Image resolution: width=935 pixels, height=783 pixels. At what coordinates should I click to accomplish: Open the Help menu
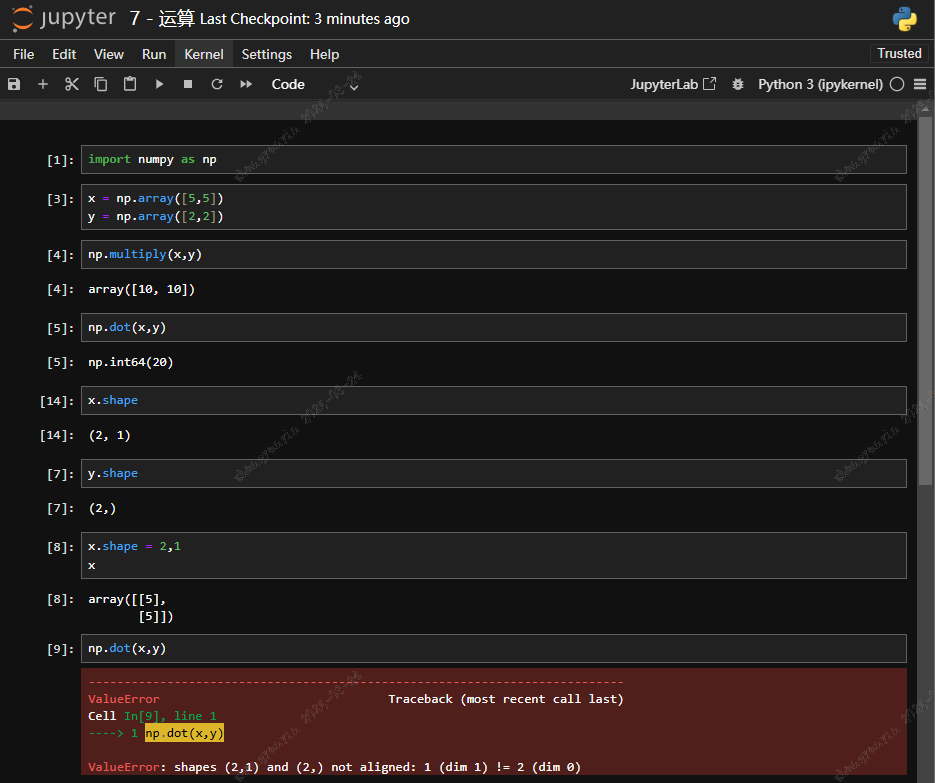click(x=324, y=54)
